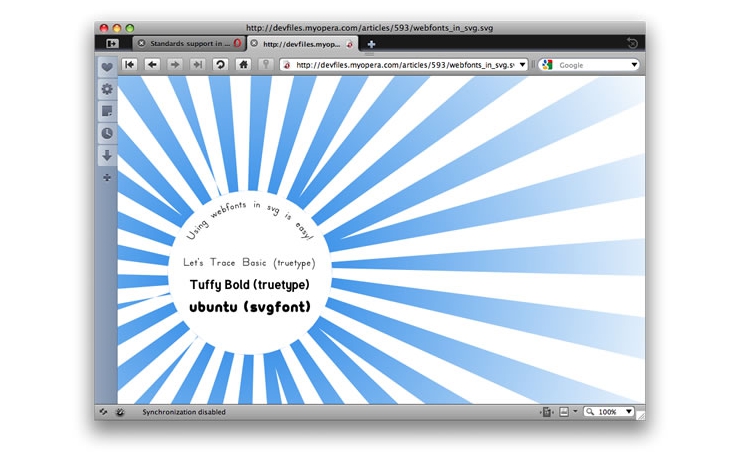Close the devfiles.myopera tab

tap(254, 43)
